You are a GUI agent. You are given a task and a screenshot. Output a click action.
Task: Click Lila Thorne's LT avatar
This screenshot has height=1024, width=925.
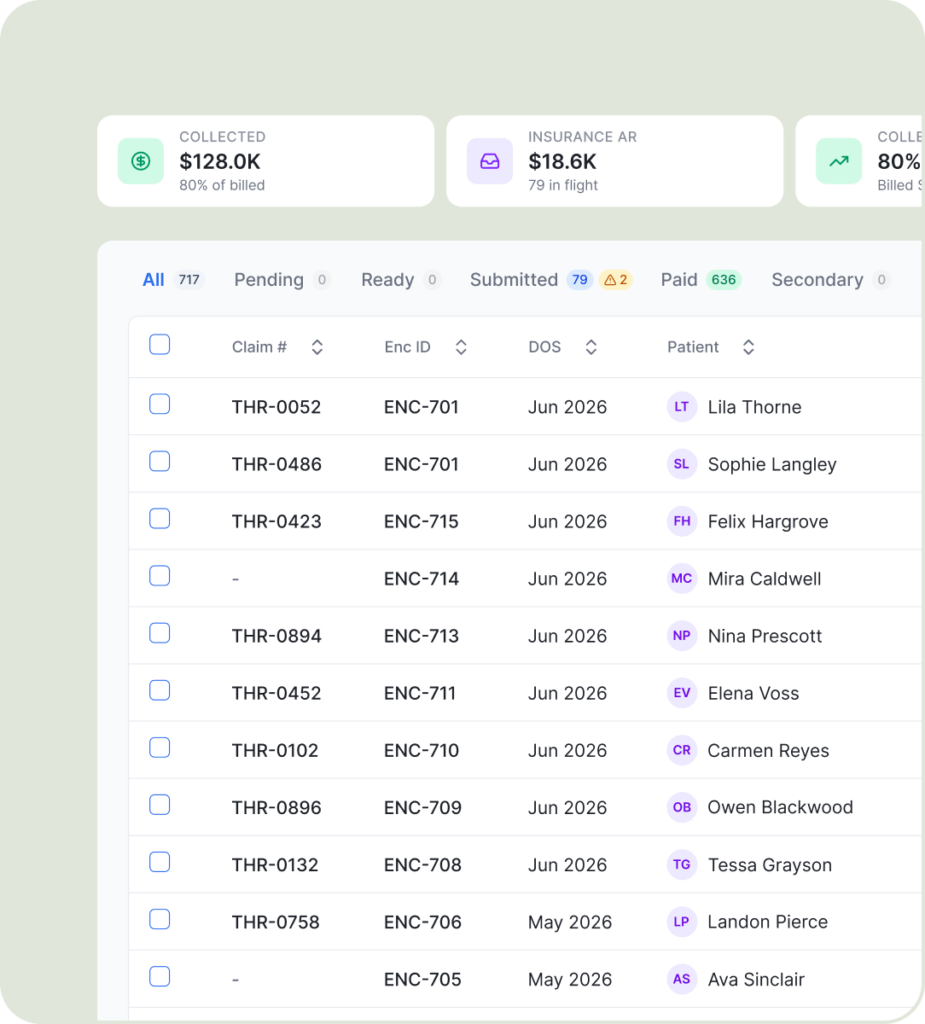[x=681, y=407]
